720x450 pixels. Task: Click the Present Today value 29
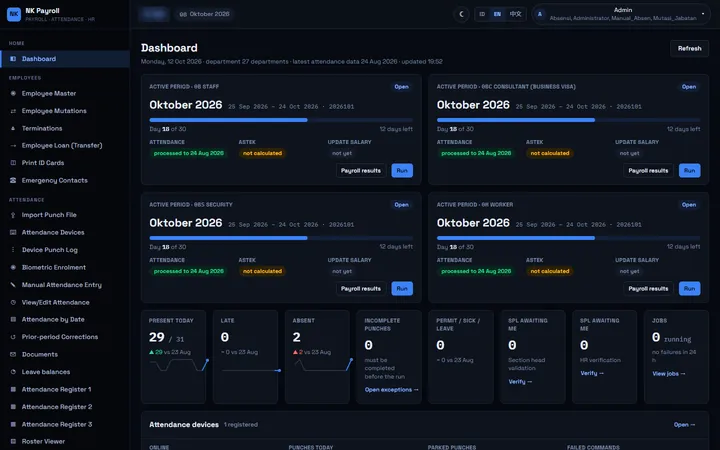(157, 337)
